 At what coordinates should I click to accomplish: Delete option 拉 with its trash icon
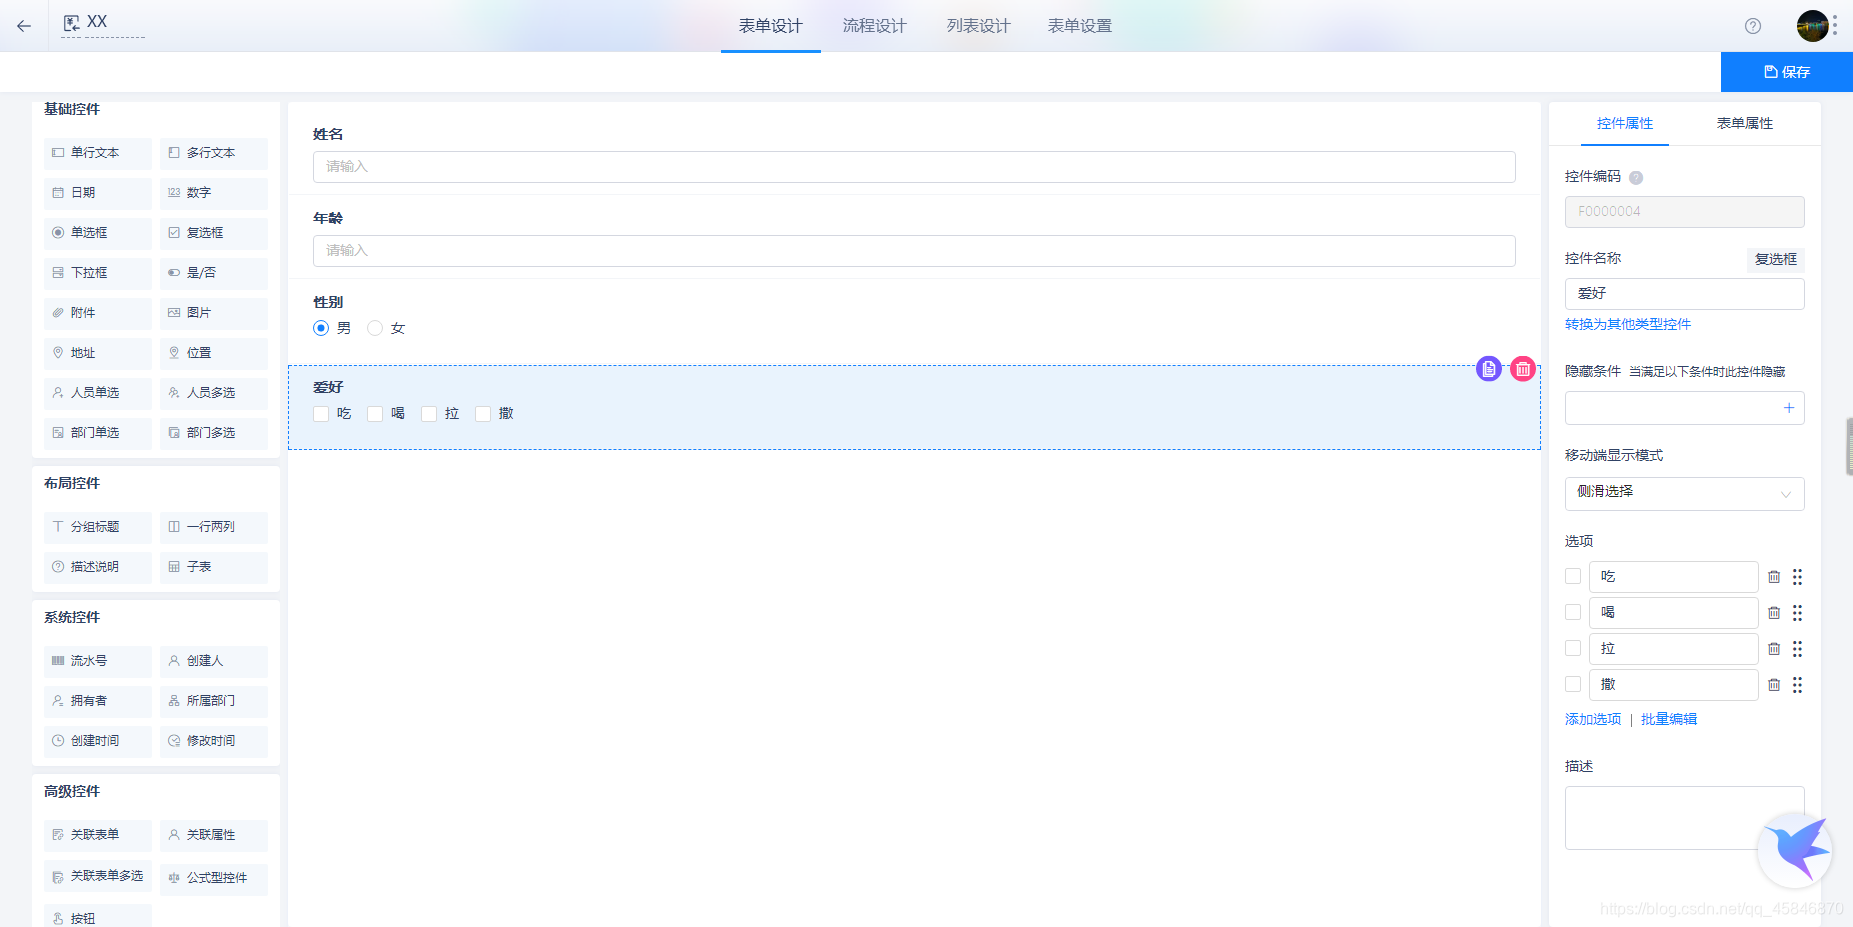click(1774, 649)
